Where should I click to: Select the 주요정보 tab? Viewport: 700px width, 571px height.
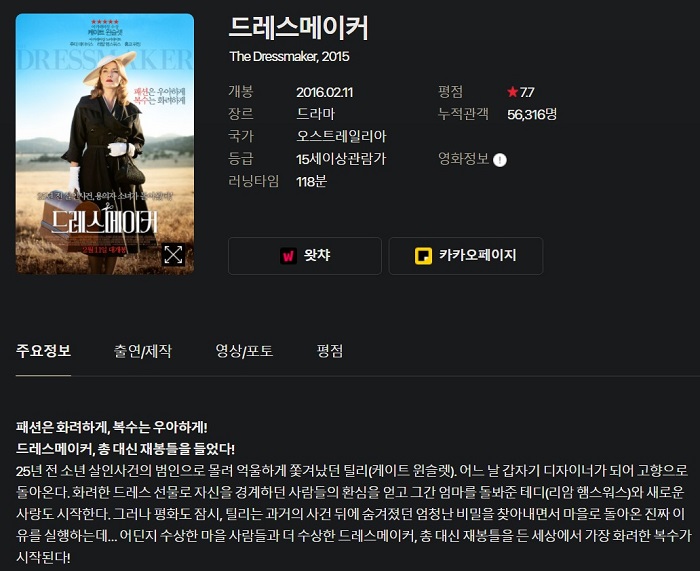(43, 351)
